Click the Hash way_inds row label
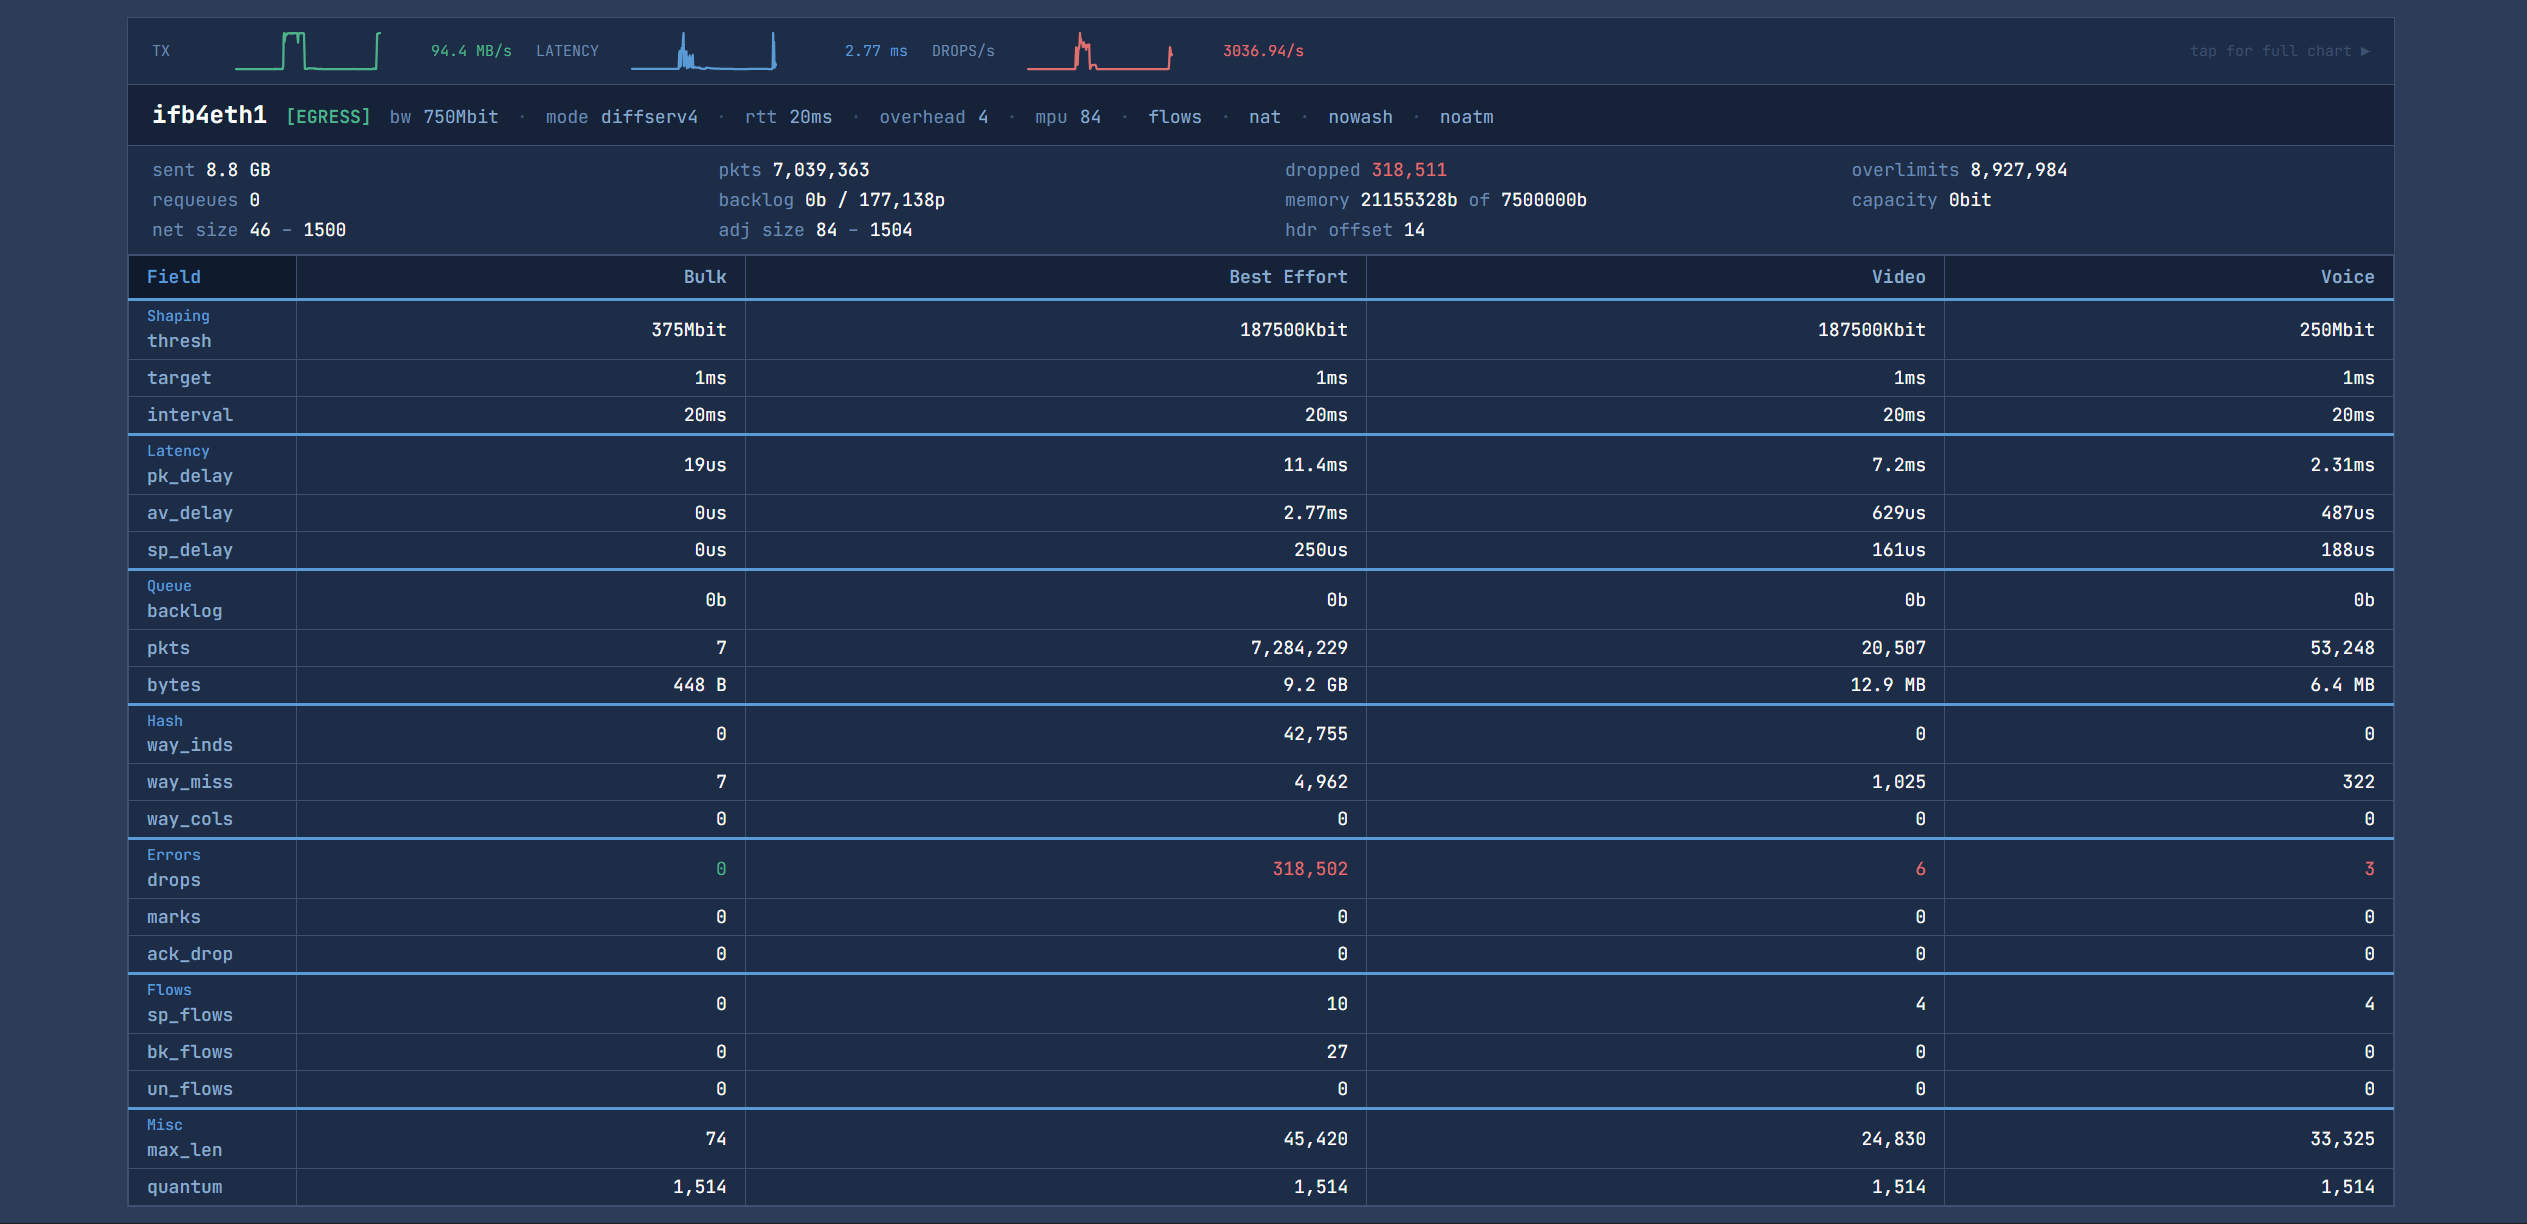 (189, 744)
